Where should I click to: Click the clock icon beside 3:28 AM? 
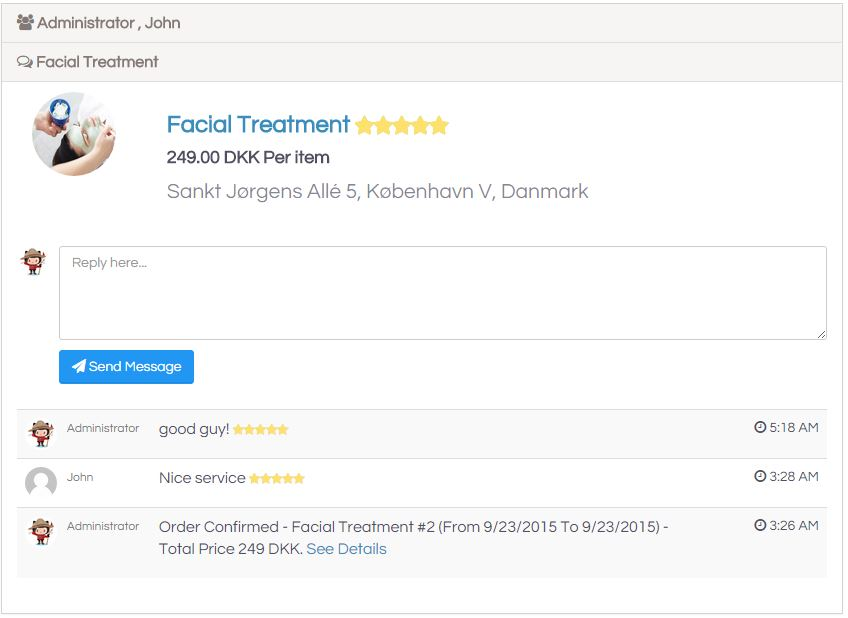760,476
